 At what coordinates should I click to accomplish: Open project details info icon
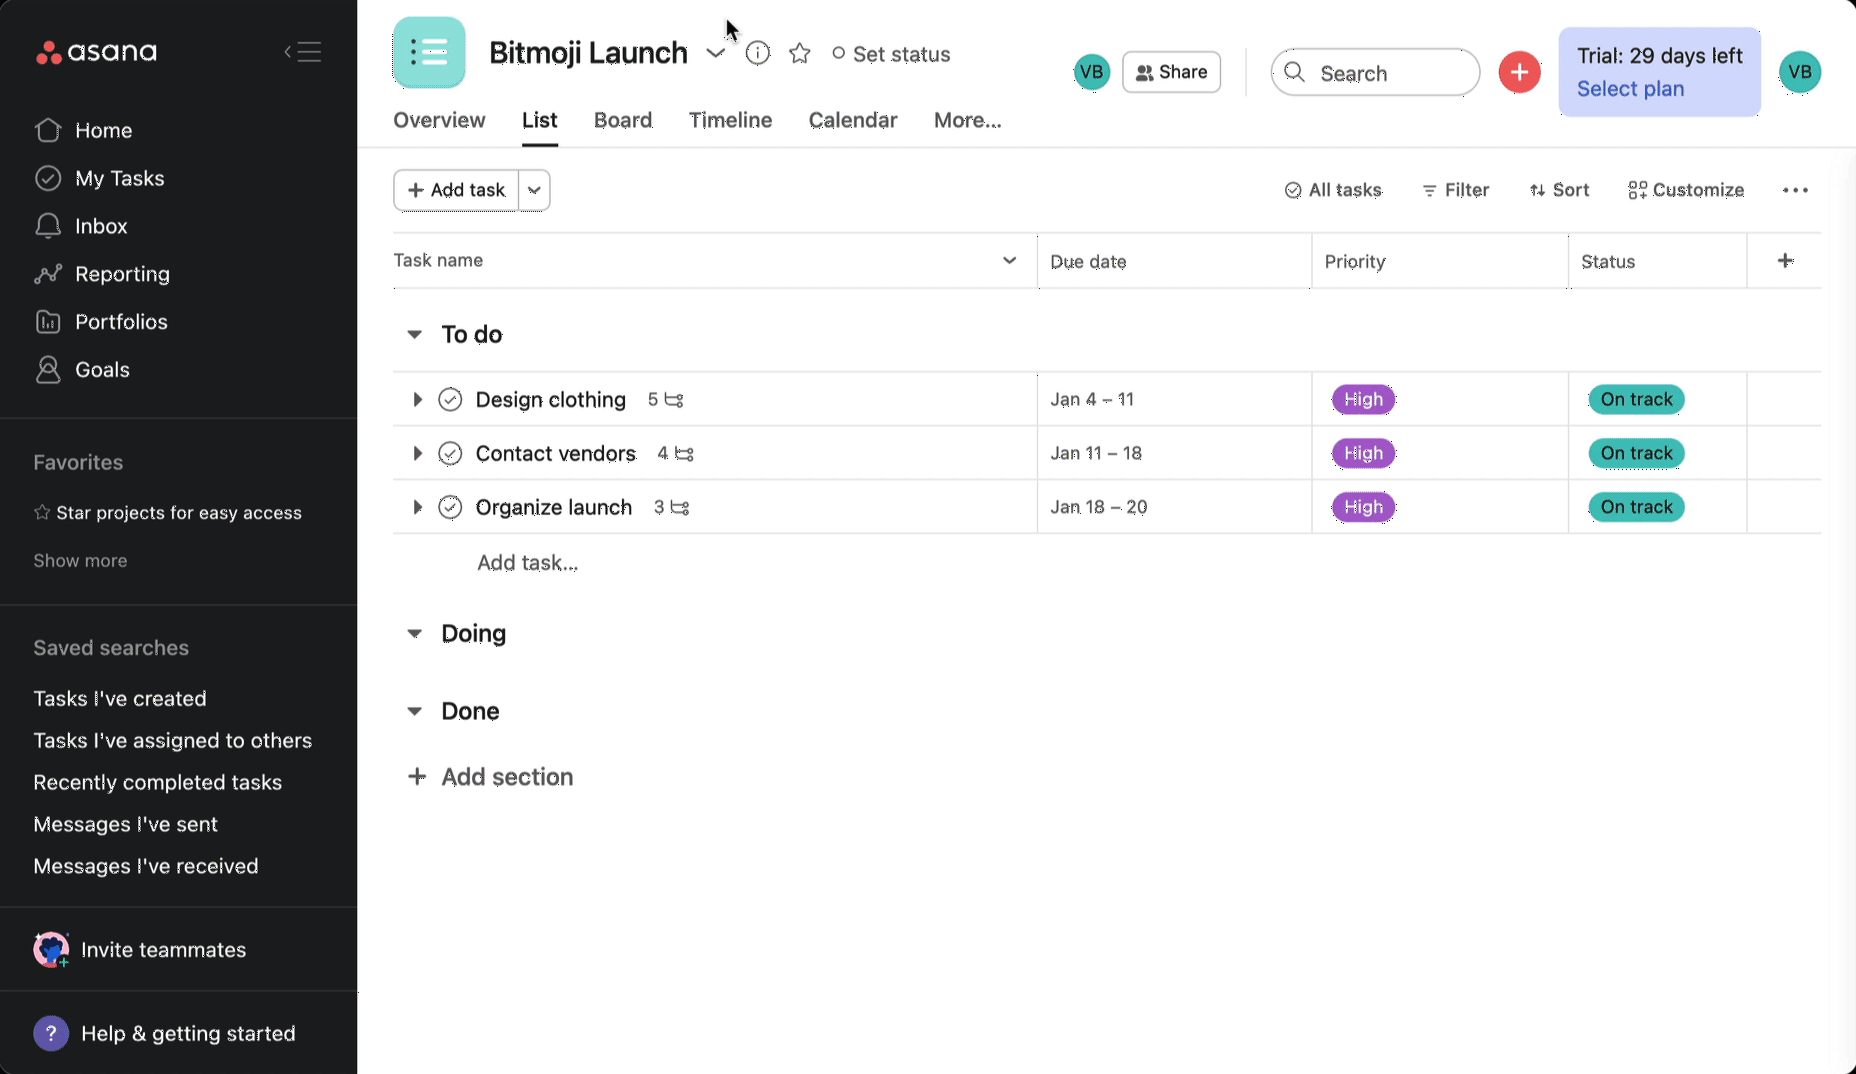point(758,53)
